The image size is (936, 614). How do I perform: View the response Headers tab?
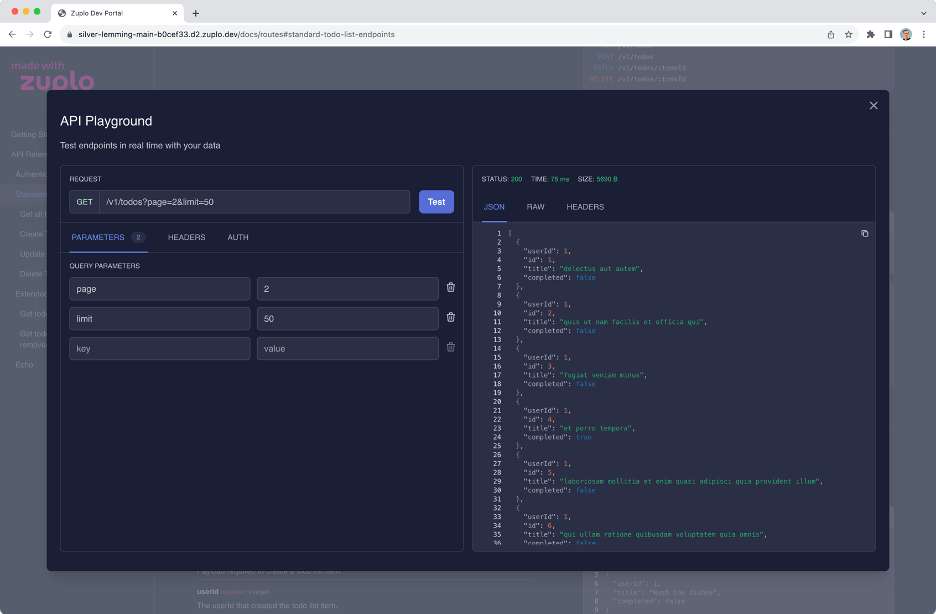pos(585,207)
